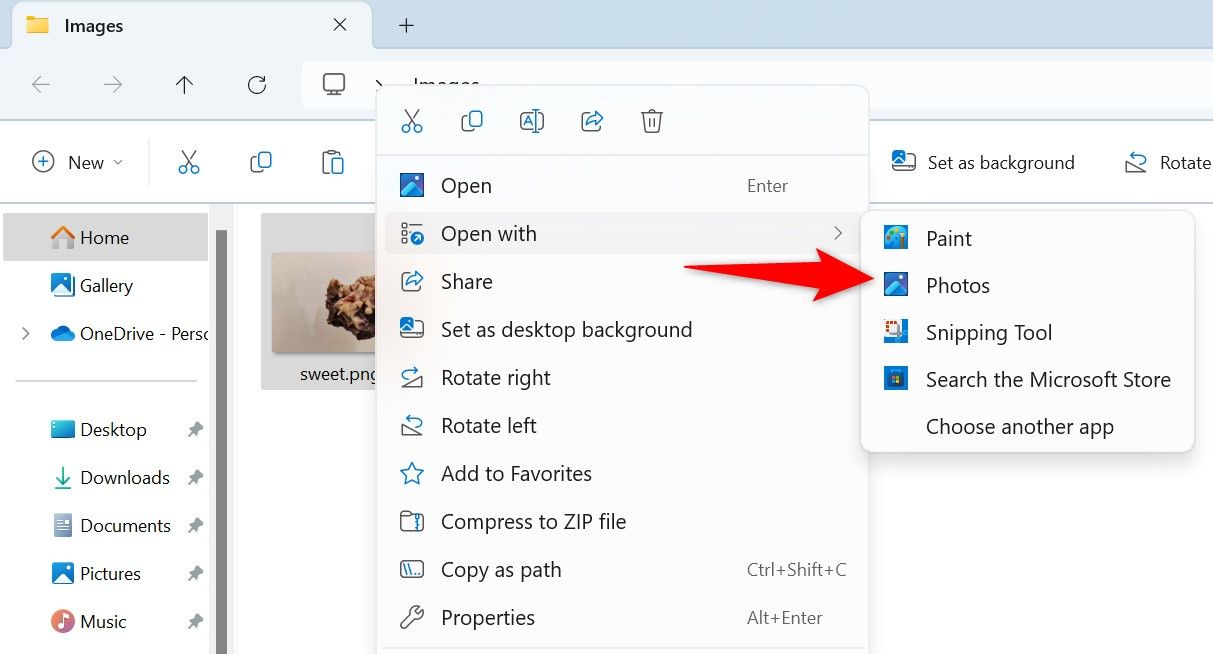
Task: Click the navigation pane scrollbar
Action: pos(222,441)
